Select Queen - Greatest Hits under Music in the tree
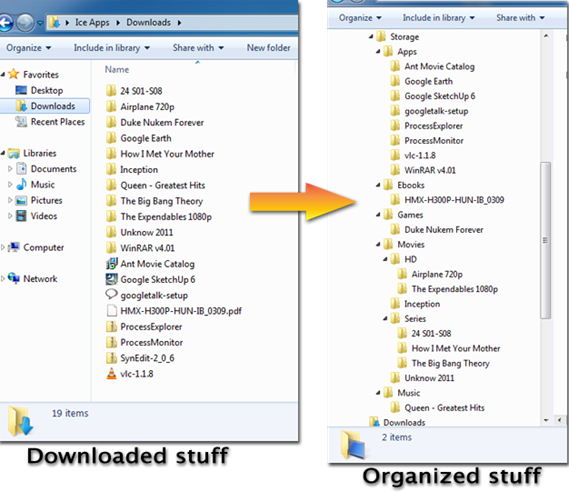 pos(444,408)
